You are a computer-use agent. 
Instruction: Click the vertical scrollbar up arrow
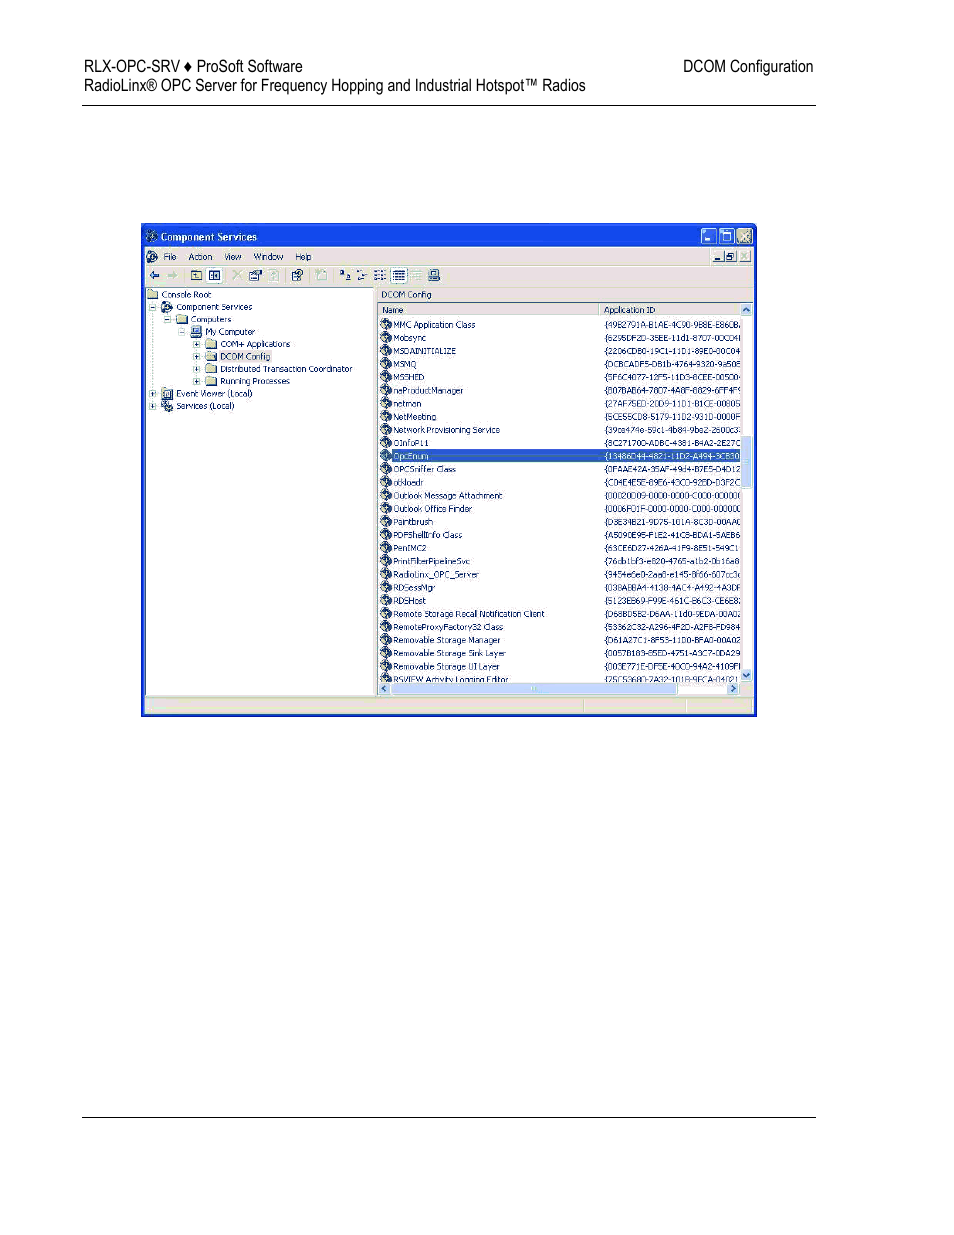[x=746, y=310]
